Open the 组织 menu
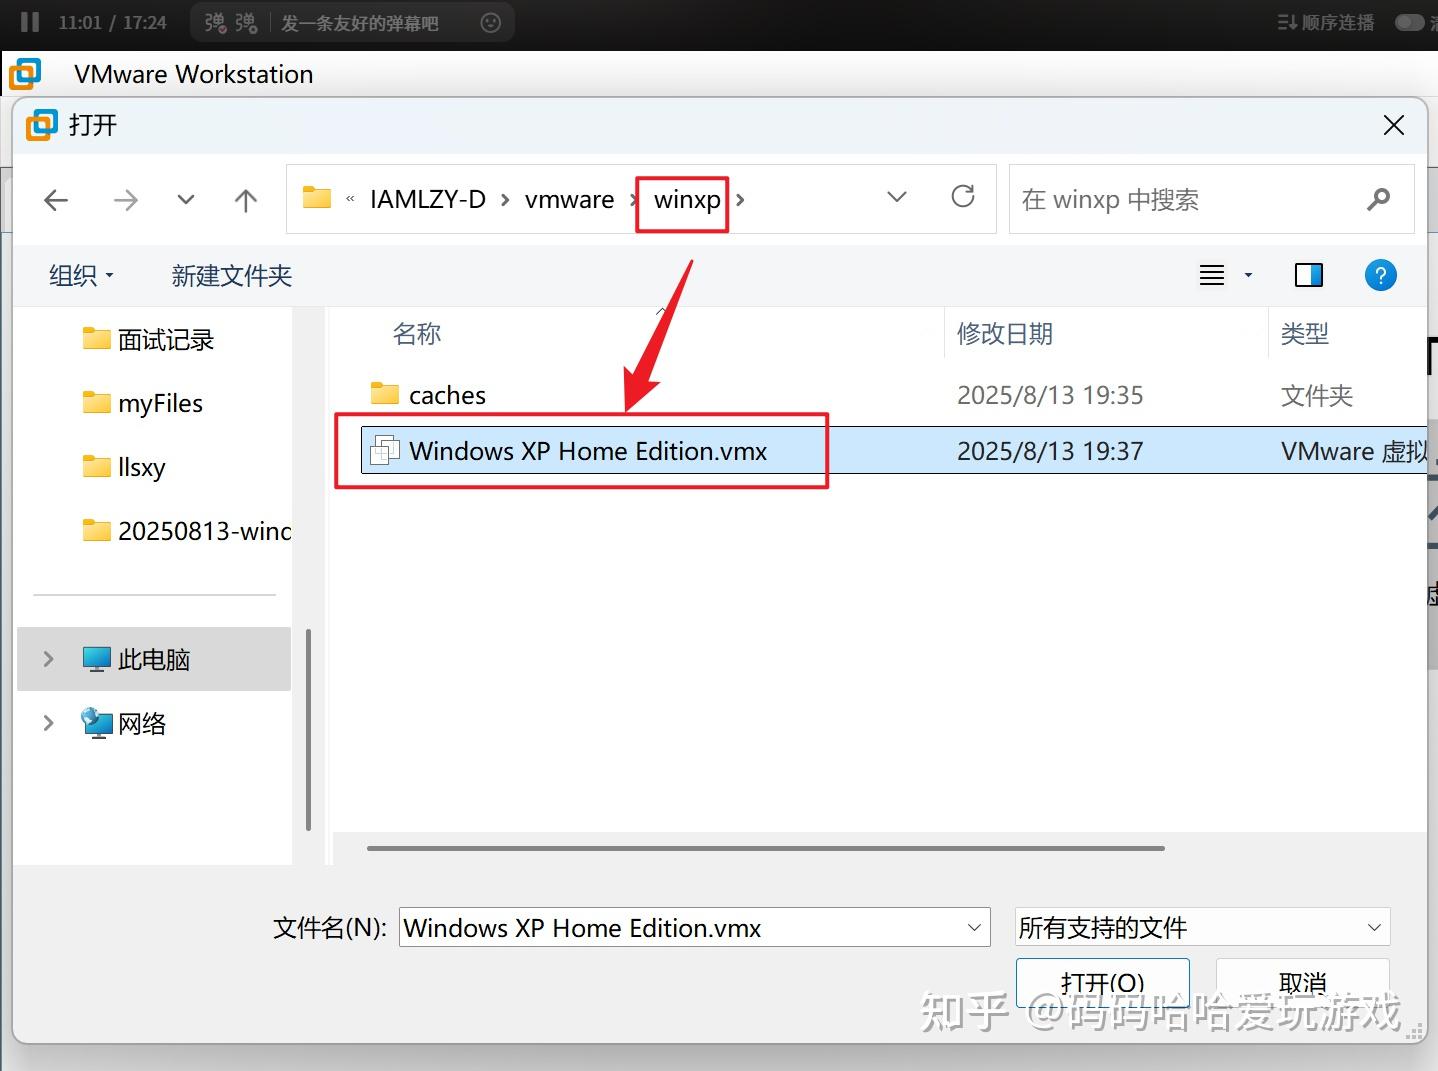 pyautogui.click(x=80, y=275)
